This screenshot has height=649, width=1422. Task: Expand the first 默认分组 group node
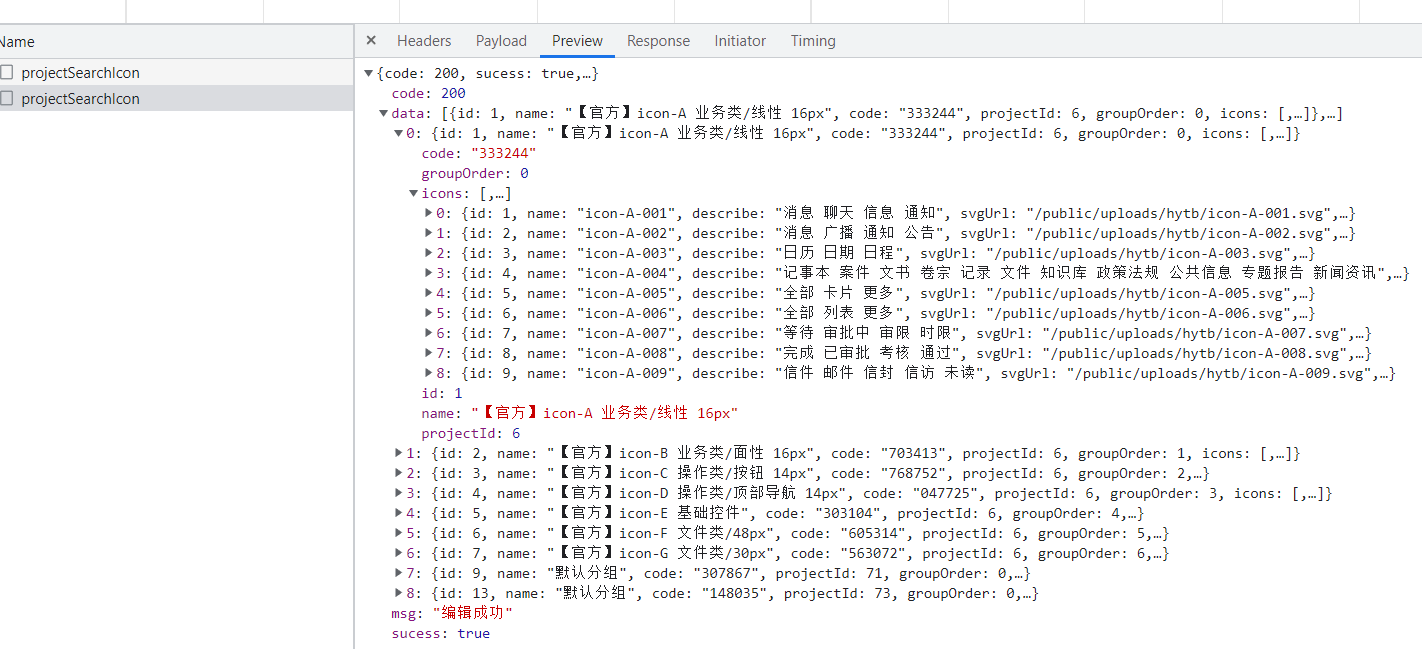[x=399, y=573]
